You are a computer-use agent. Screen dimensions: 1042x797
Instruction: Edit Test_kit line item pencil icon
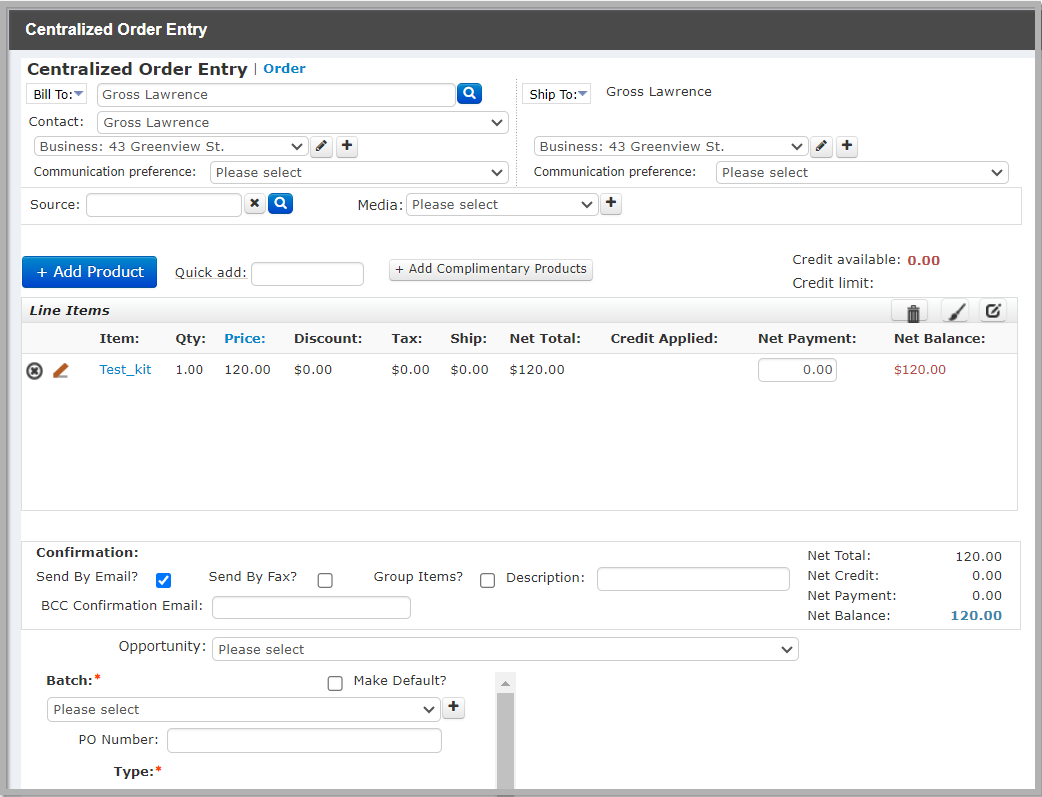60,370
